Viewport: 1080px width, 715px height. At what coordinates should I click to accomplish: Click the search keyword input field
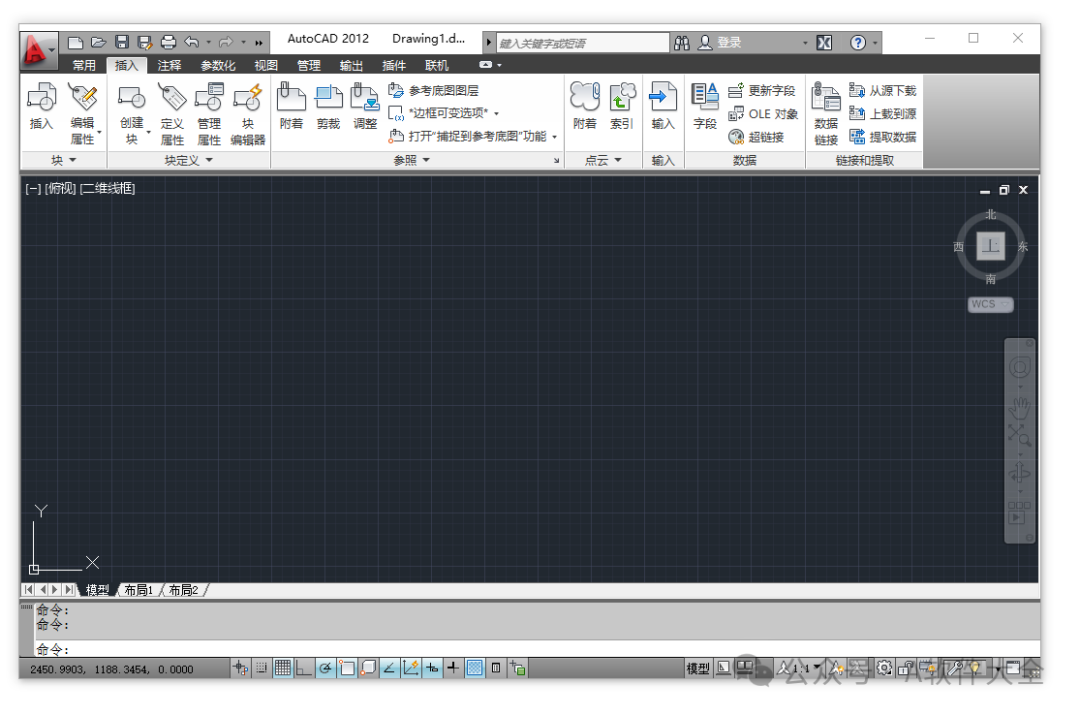tap(582, 43)
